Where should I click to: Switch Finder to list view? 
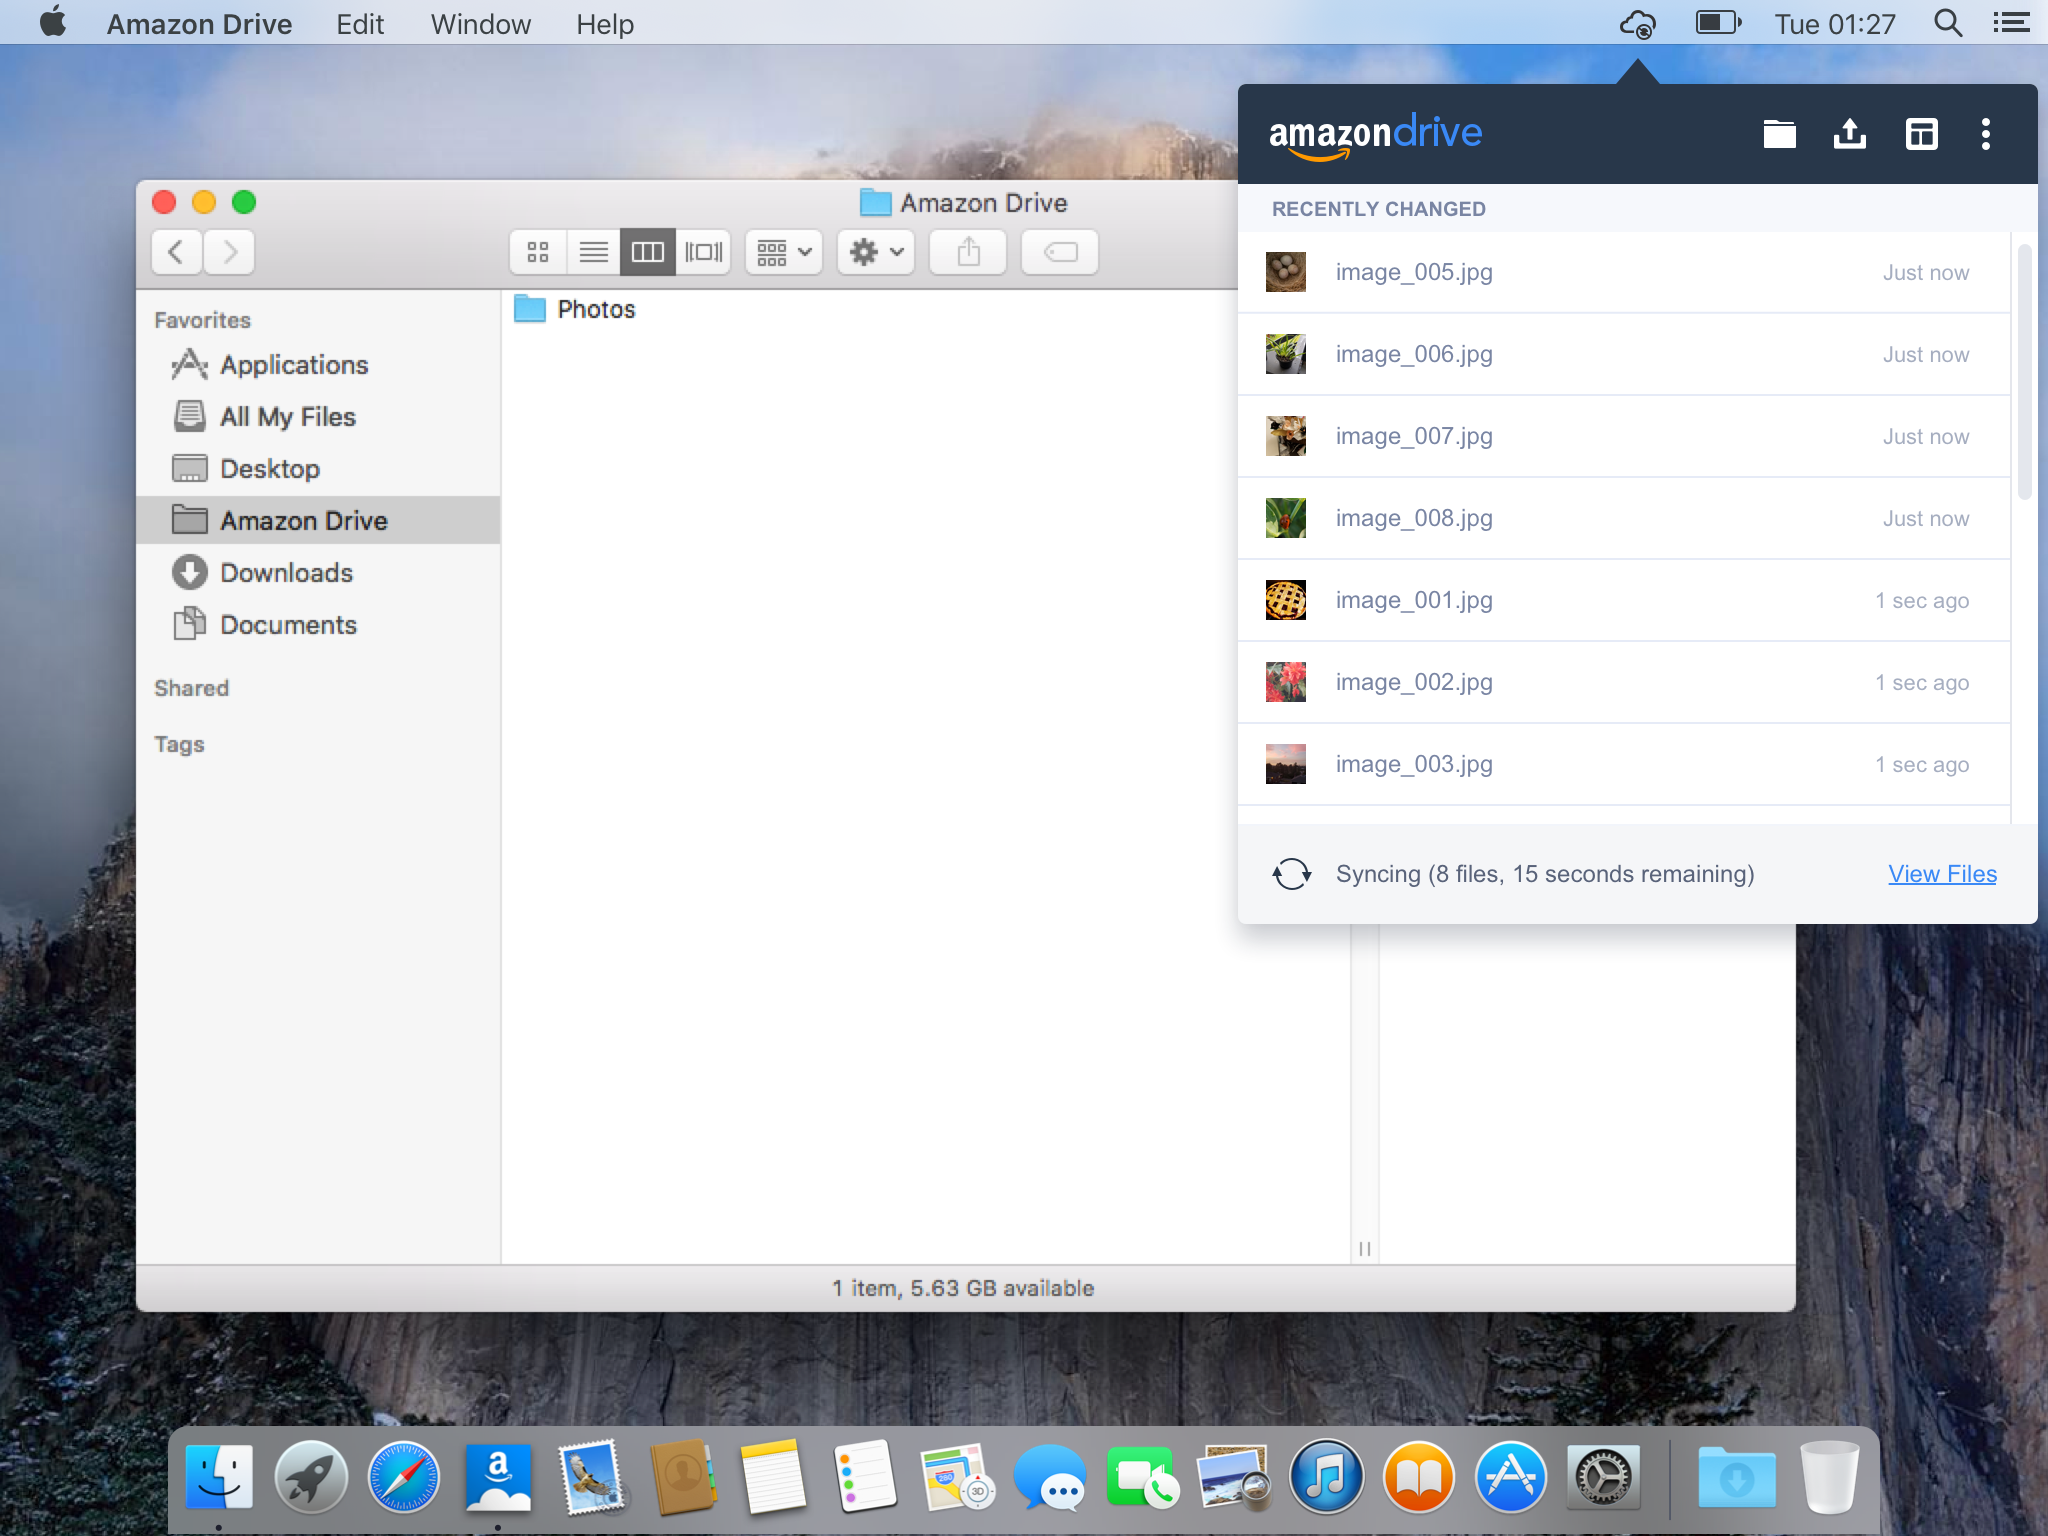point(595,252)
